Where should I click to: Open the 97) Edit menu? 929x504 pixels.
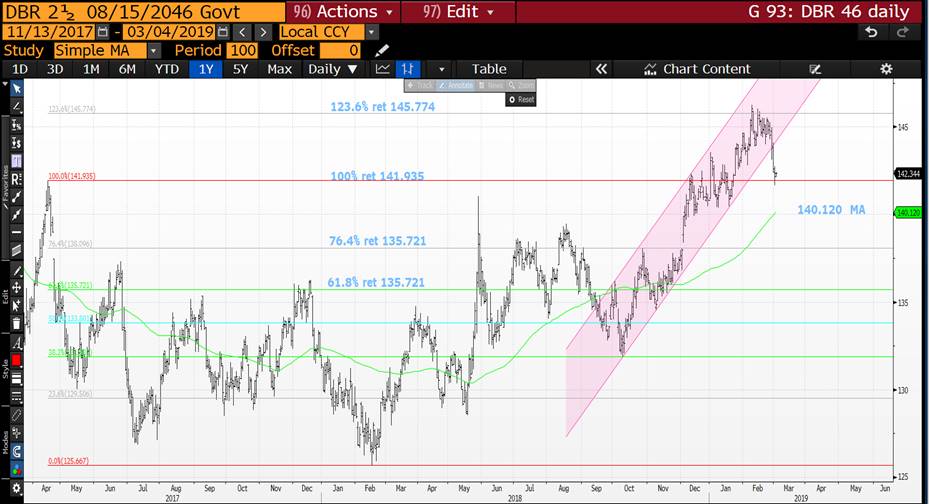(x=458, y=11)
